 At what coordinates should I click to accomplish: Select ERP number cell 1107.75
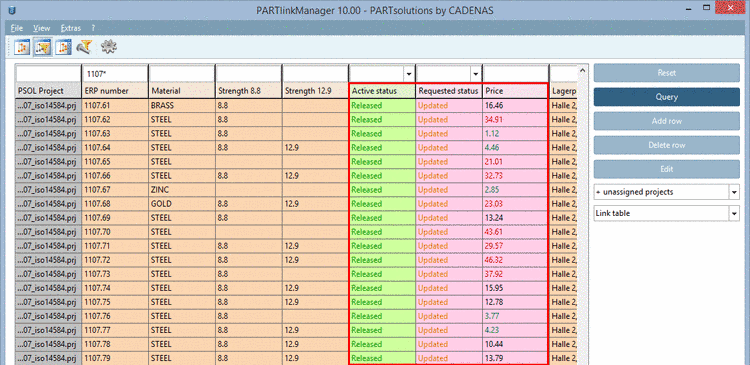point(115,302)
